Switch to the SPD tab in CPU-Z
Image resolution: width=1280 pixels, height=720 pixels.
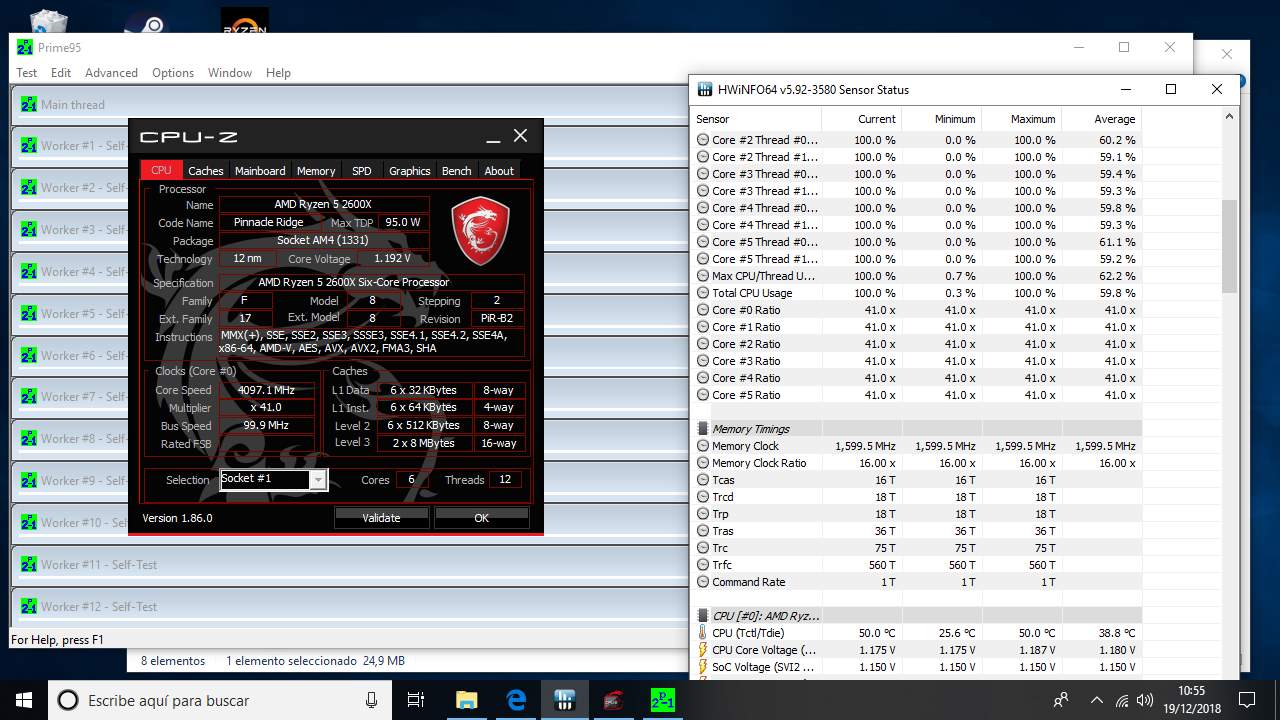[x=362, y=171]
